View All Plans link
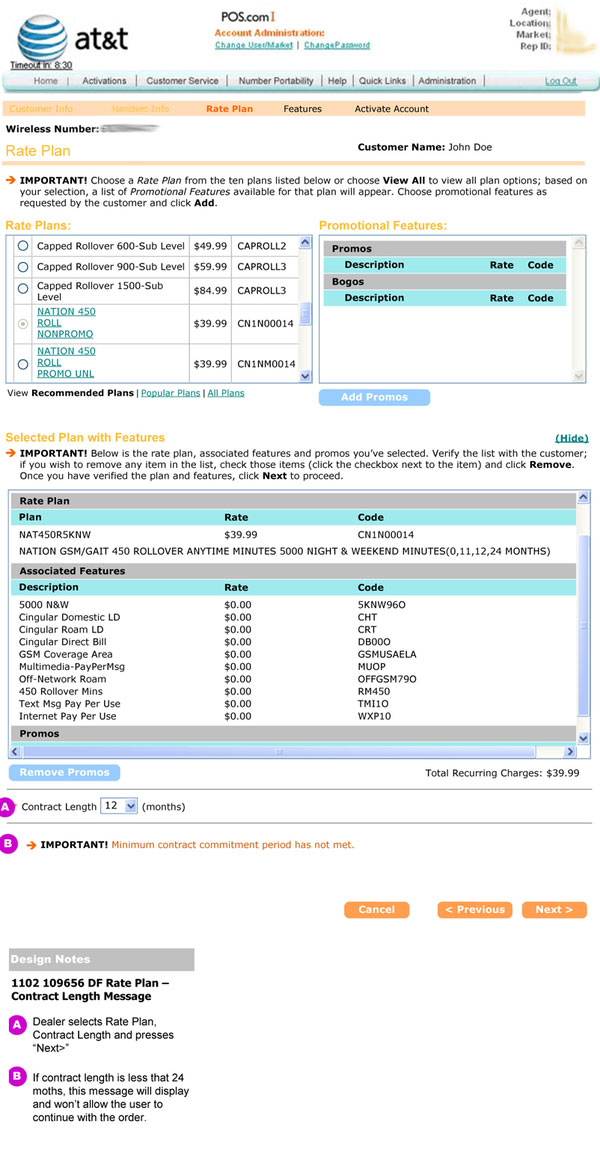600x1162 pixels. (x=226, y=393)
